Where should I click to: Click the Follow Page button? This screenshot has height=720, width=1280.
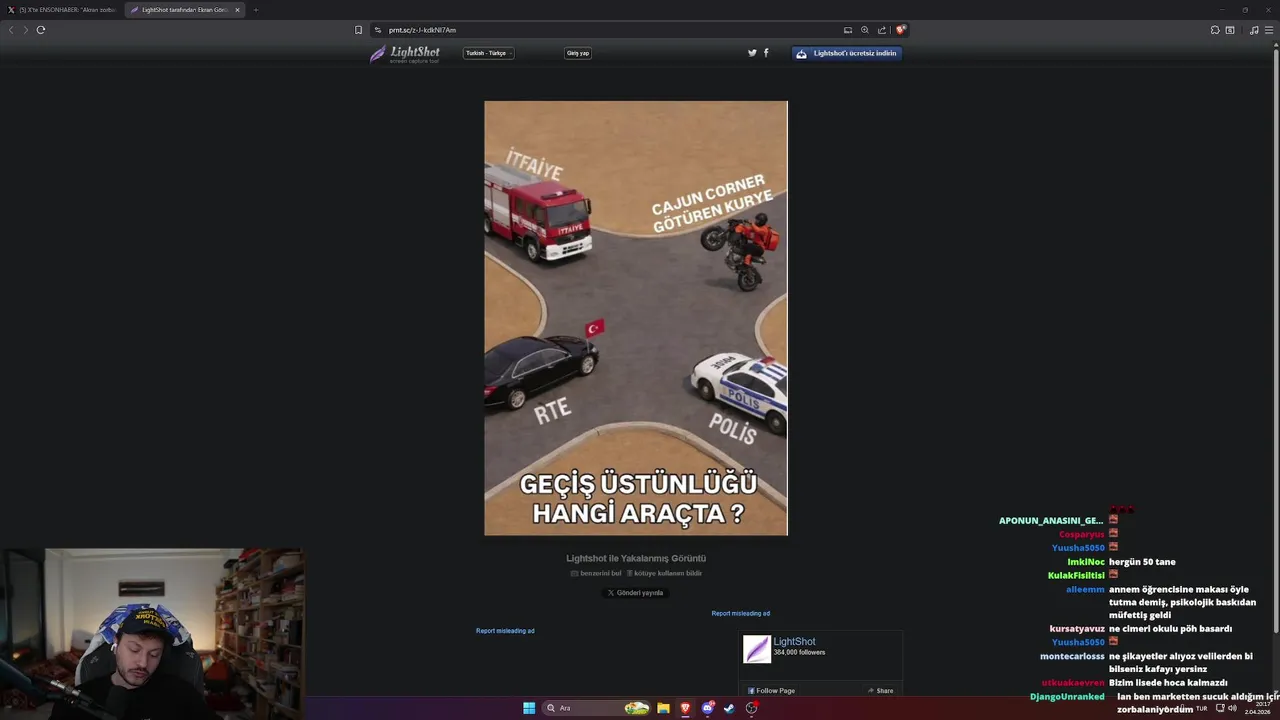pyautogui.click(x=771, y=691)
